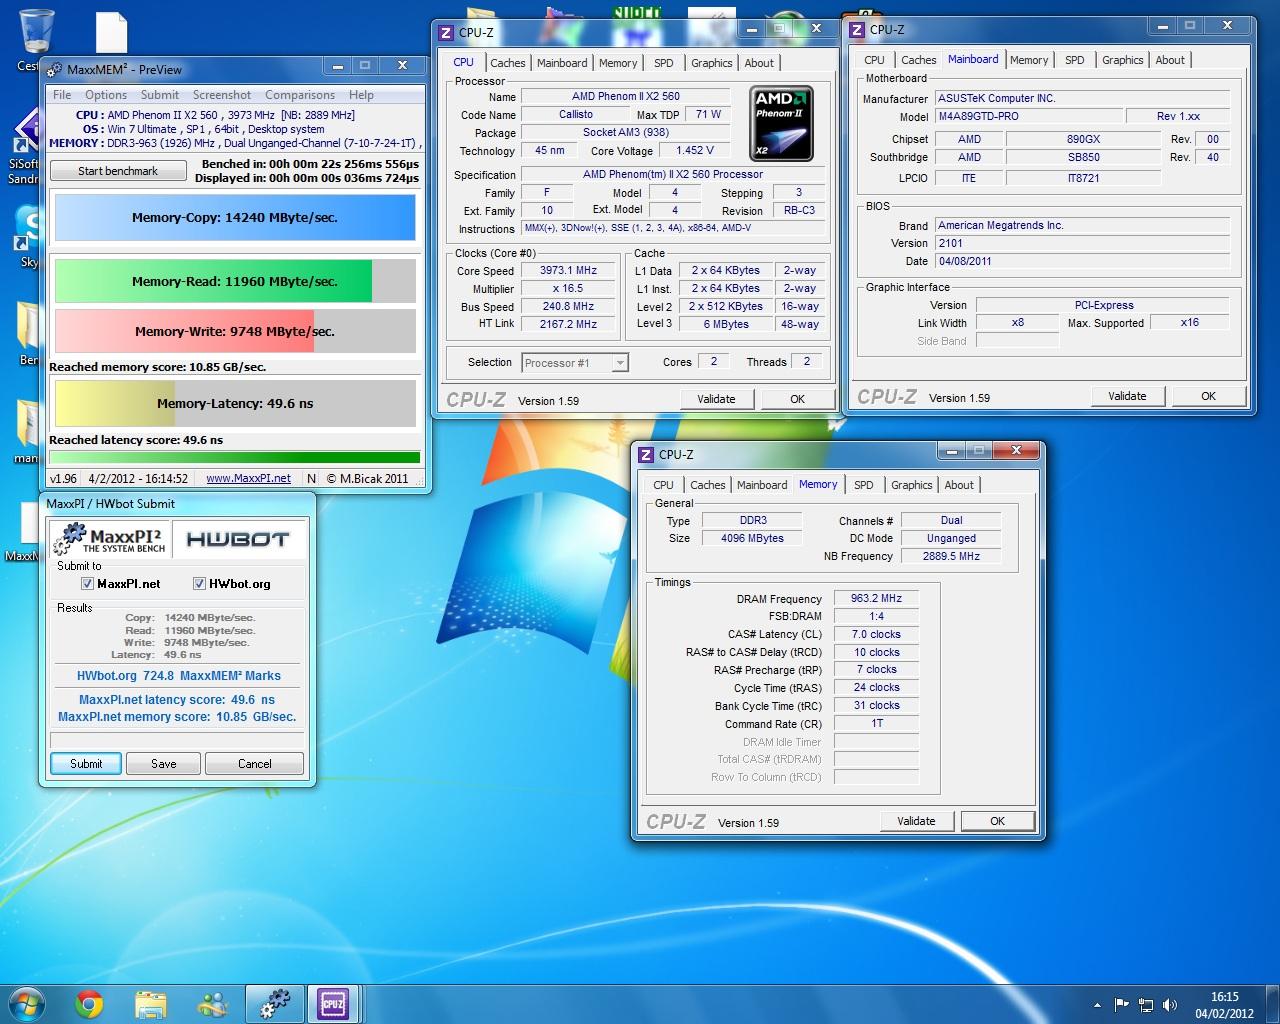
Task: Click the taskbar clock 16:15
Action: [x=1224, y=1004]
